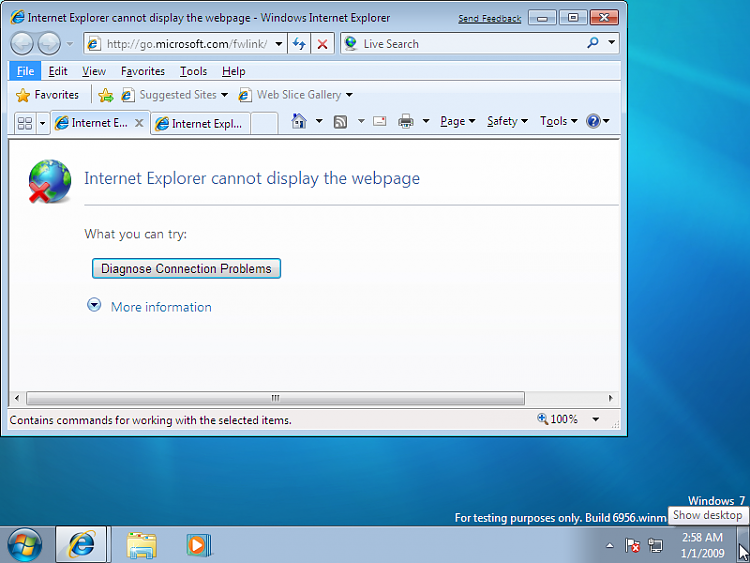Viewport: 750px width, 563px height.
Task: Click the network tray icon
Action: click(655, 545)
